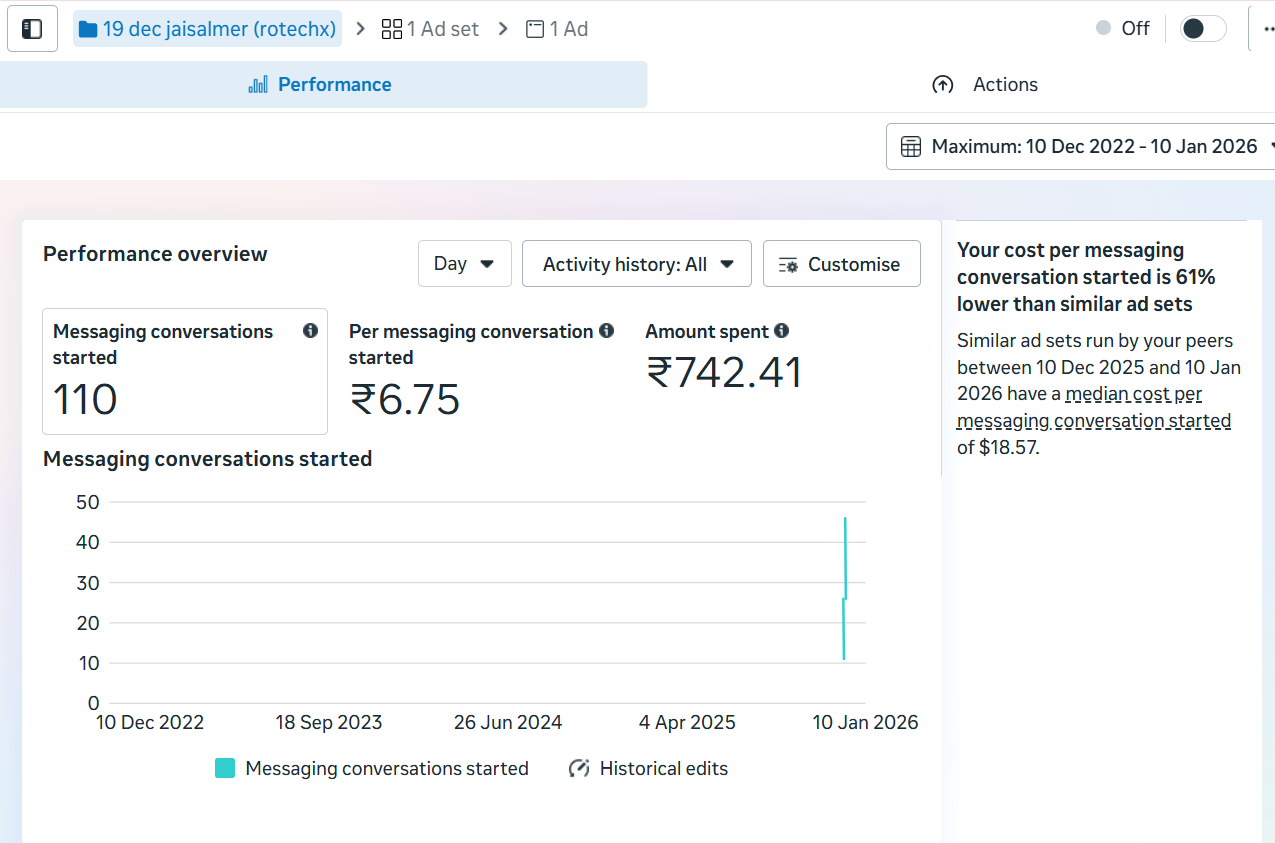Click the chart title Messaging conversations started
1275x843 pixels.
(208, 459)
